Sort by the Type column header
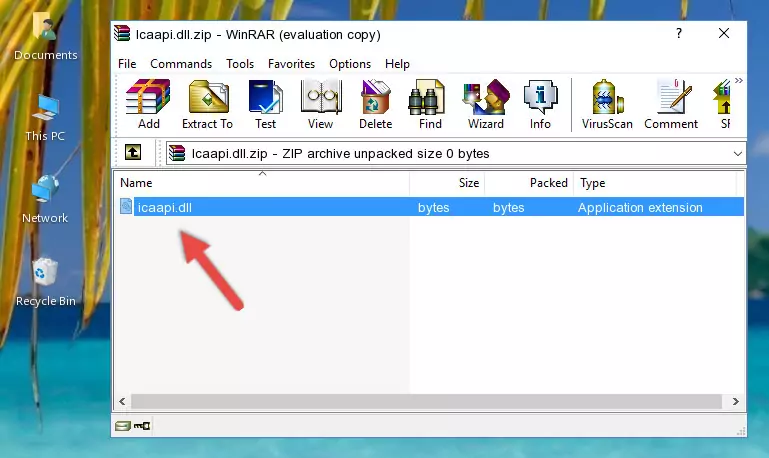This screenshot has width=769, height=458. [x=655, y=183]
